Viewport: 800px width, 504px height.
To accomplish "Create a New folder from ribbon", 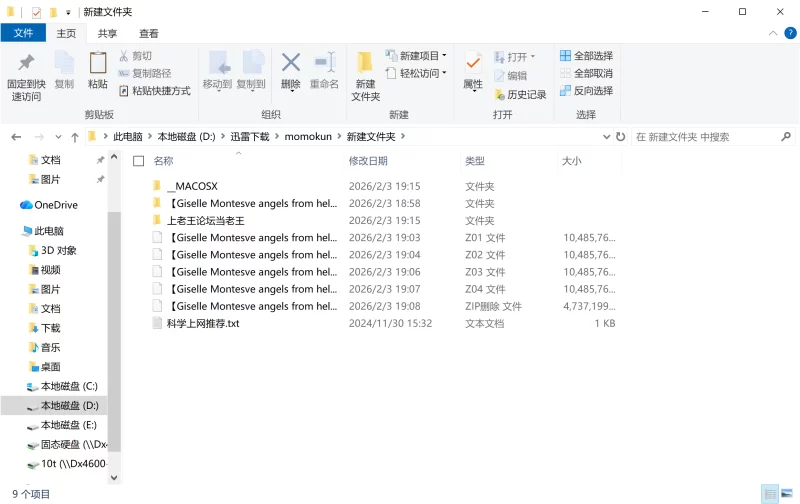I will 365,75.
